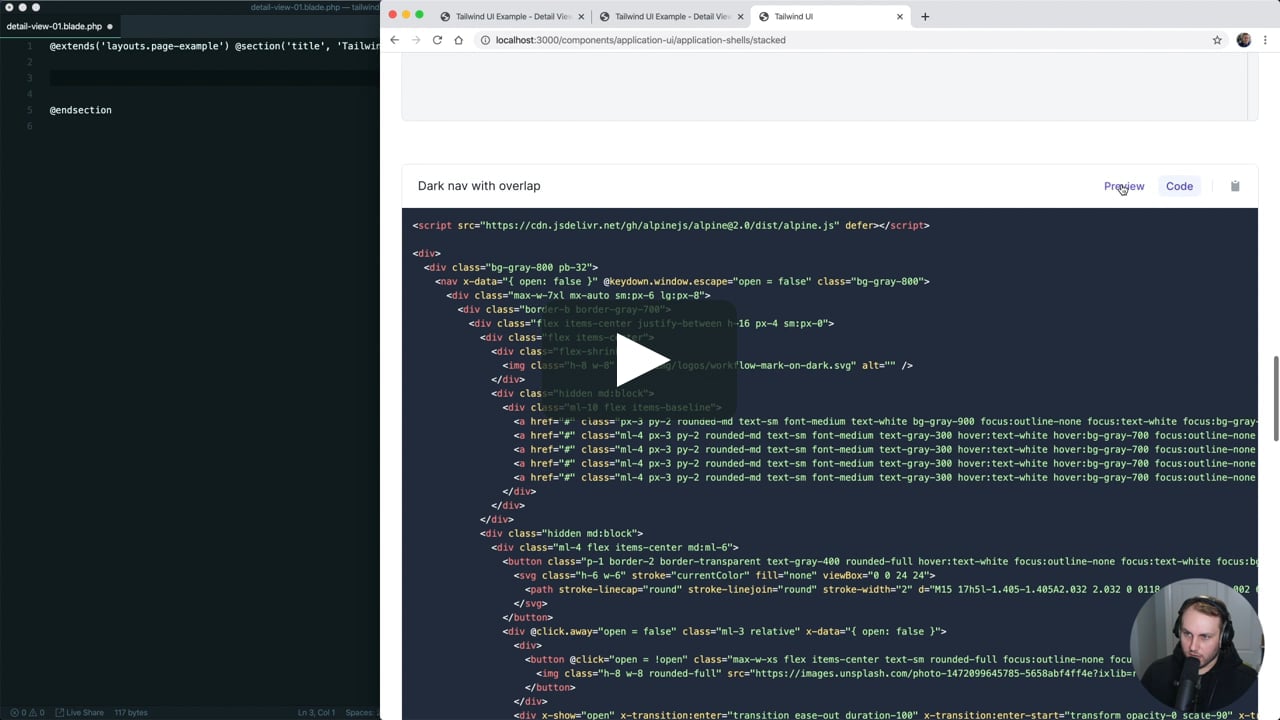Image resolution: width=1280 pixels, height=720 pixels.
Task: Open a new browser tab
Action: click(925, 16)
